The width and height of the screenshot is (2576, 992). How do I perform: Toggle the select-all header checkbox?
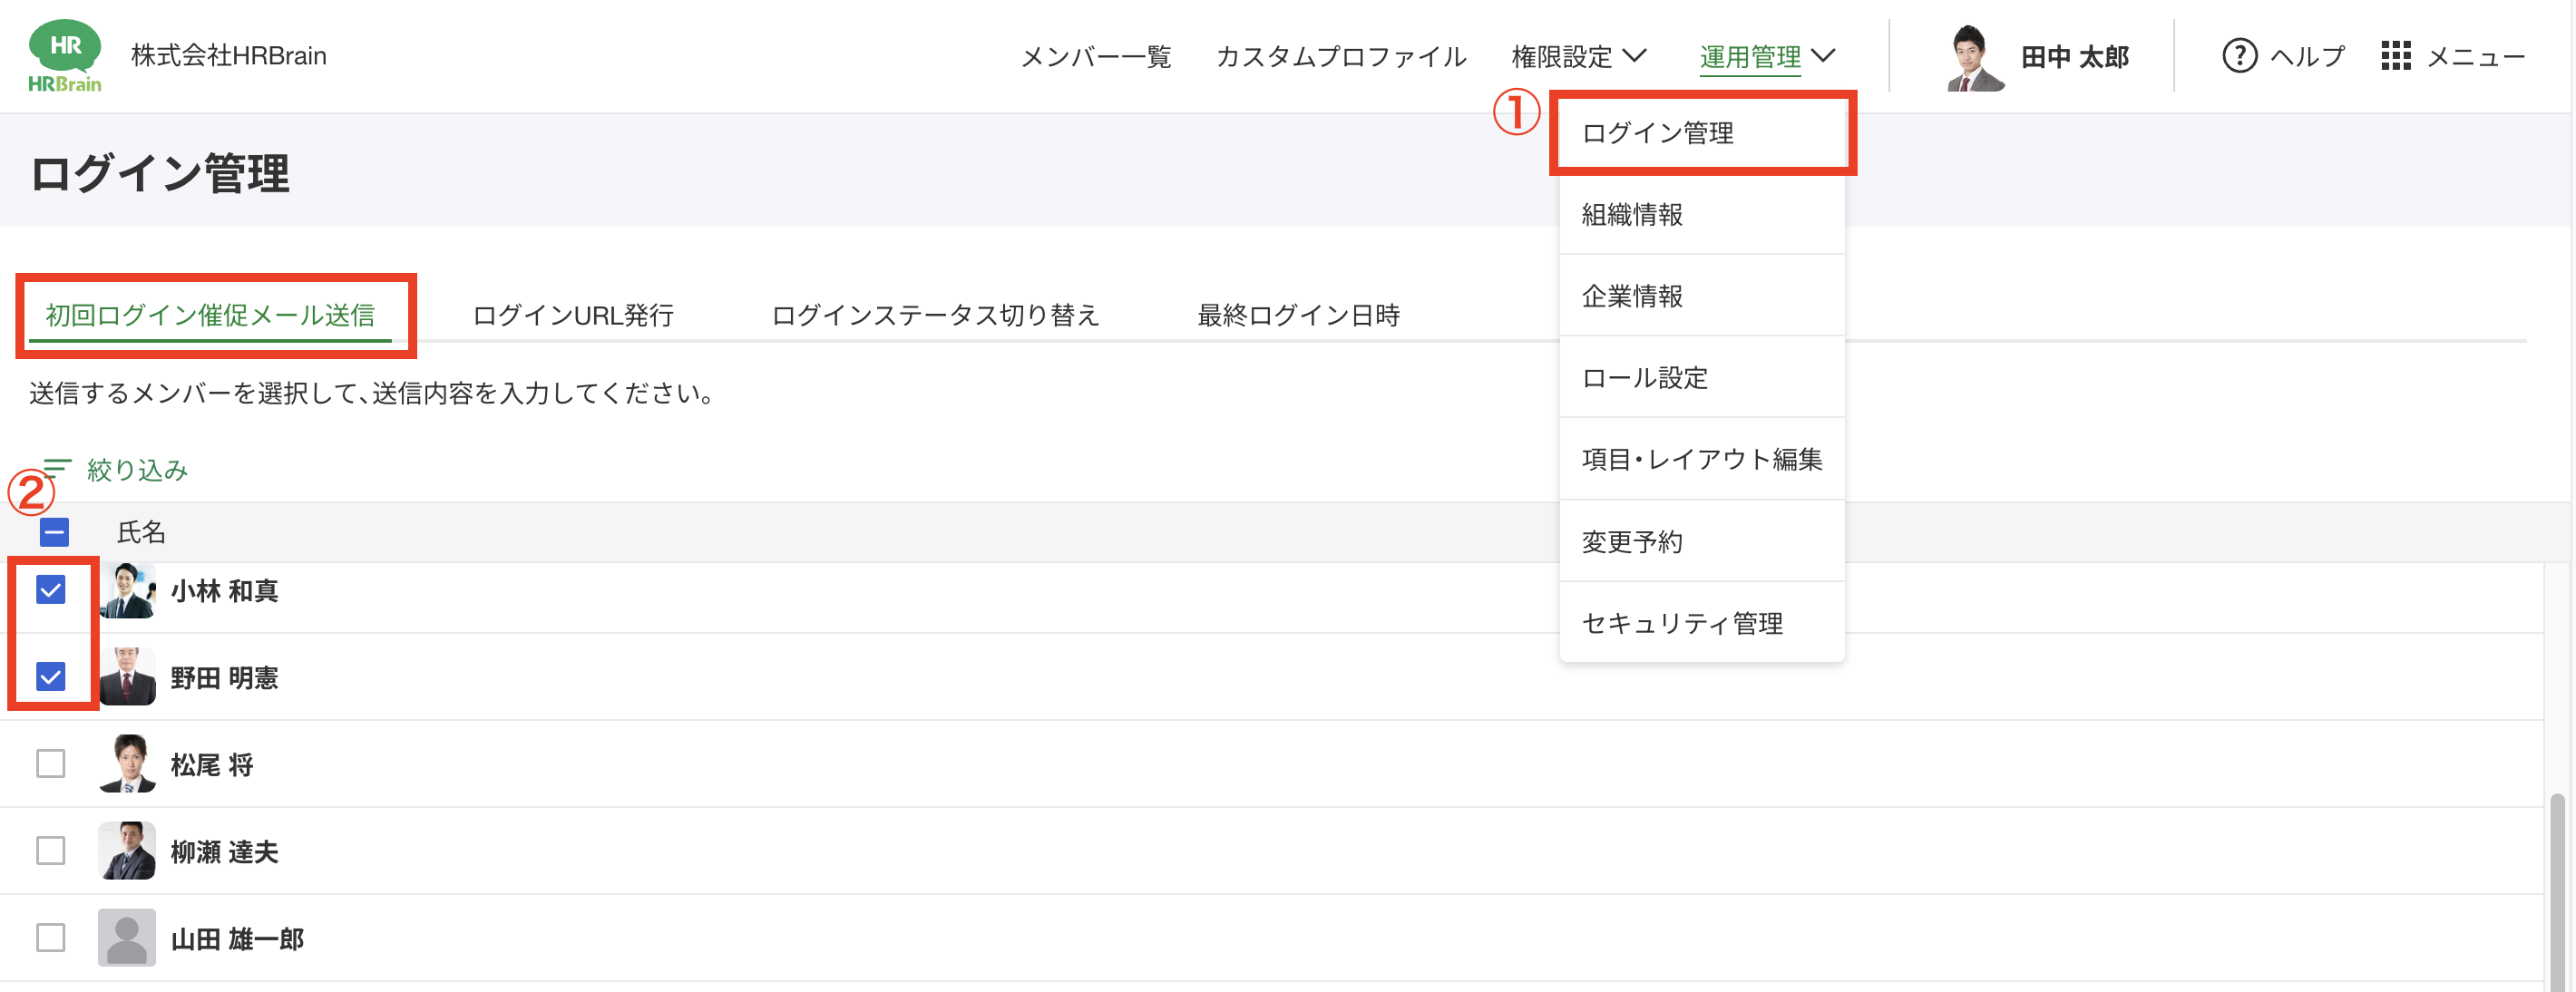(x=55, y=532)
